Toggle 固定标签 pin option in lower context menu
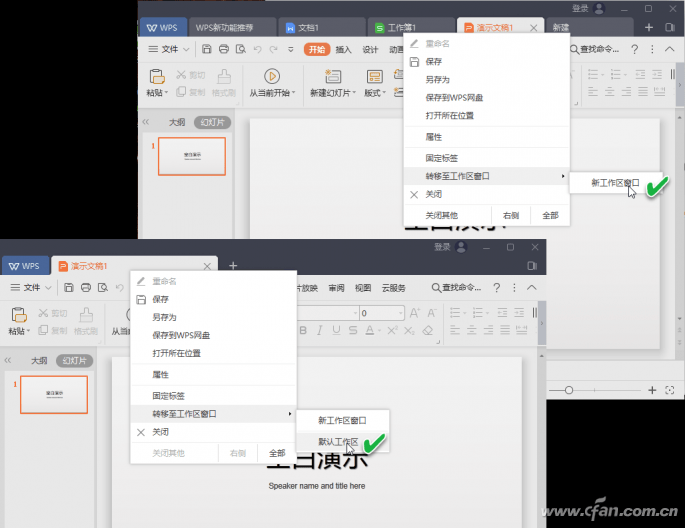The height and width of the screenshot is (528, 685). (168, 395)
